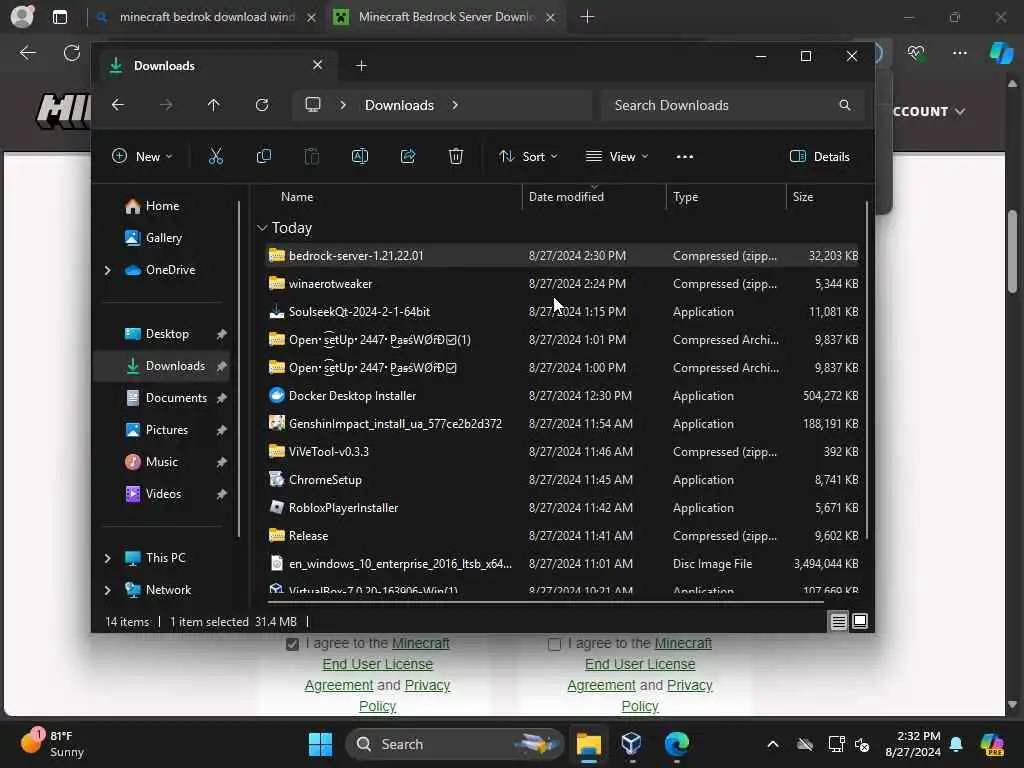This screenshot has width=1024, height=768.
Task: Open notification bell in taskbar
Action: point(956,744)
